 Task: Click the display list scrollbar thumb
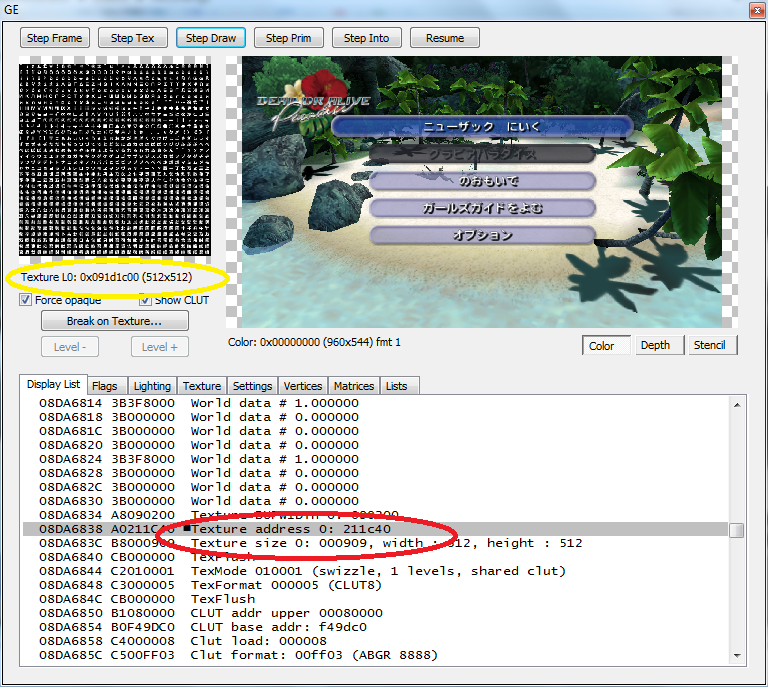[x=737, y=530]
